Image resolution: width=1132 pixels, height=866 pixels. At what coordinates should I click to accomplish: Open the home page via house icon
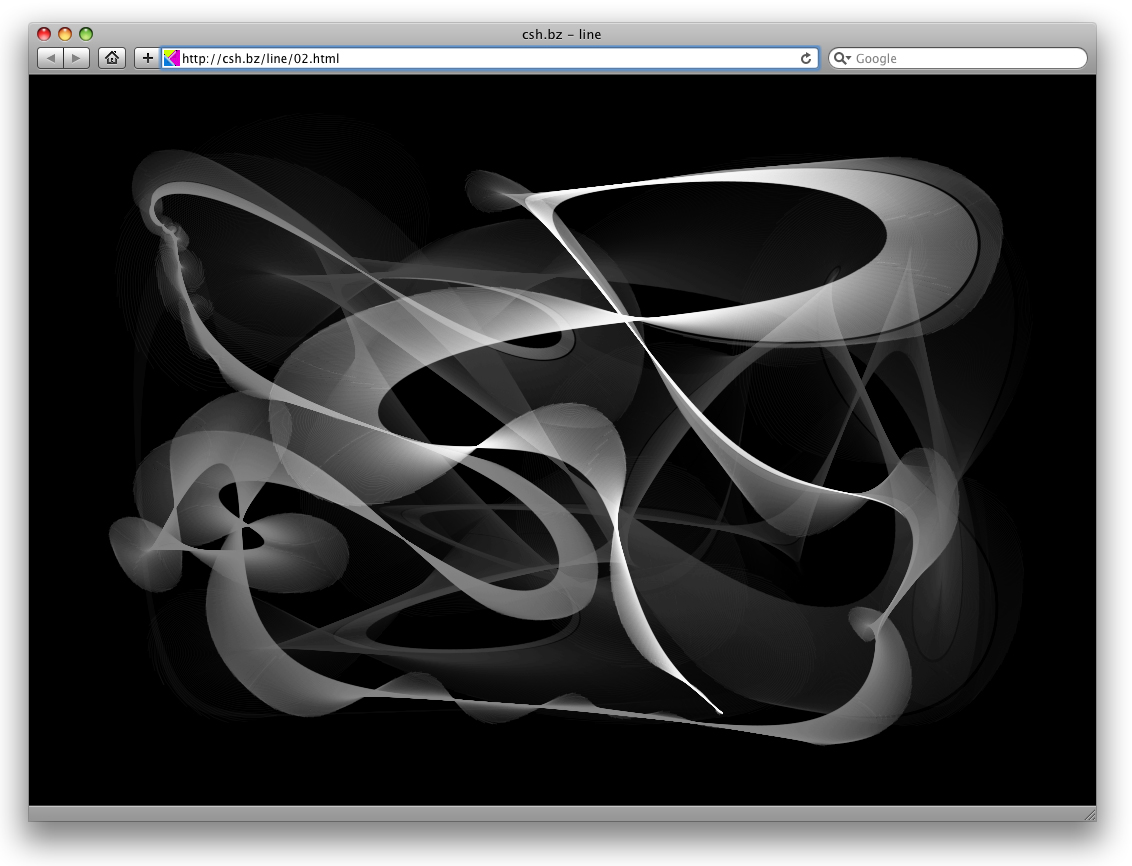[x=112, y=58]
